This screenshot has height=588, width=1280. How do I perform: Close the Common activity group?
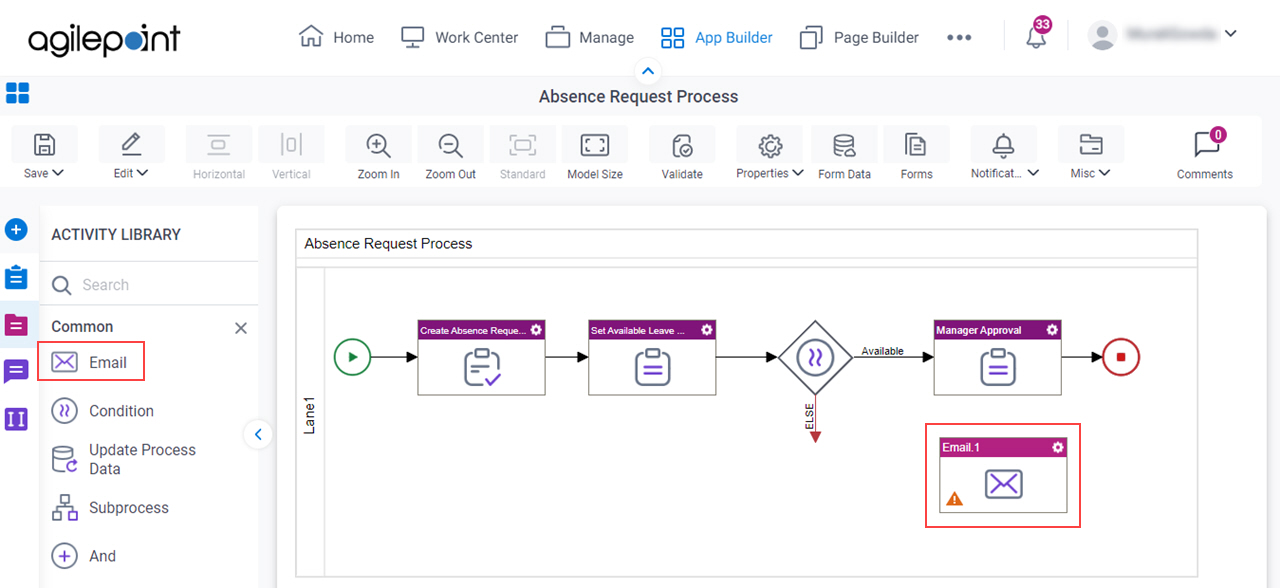click(x=241, y=328)
